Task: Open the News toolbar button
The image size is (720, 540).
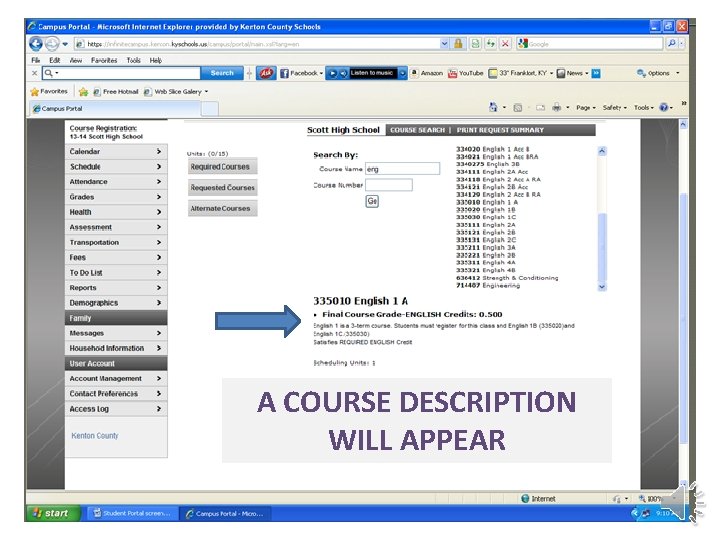Action: (x=572, y=73)
